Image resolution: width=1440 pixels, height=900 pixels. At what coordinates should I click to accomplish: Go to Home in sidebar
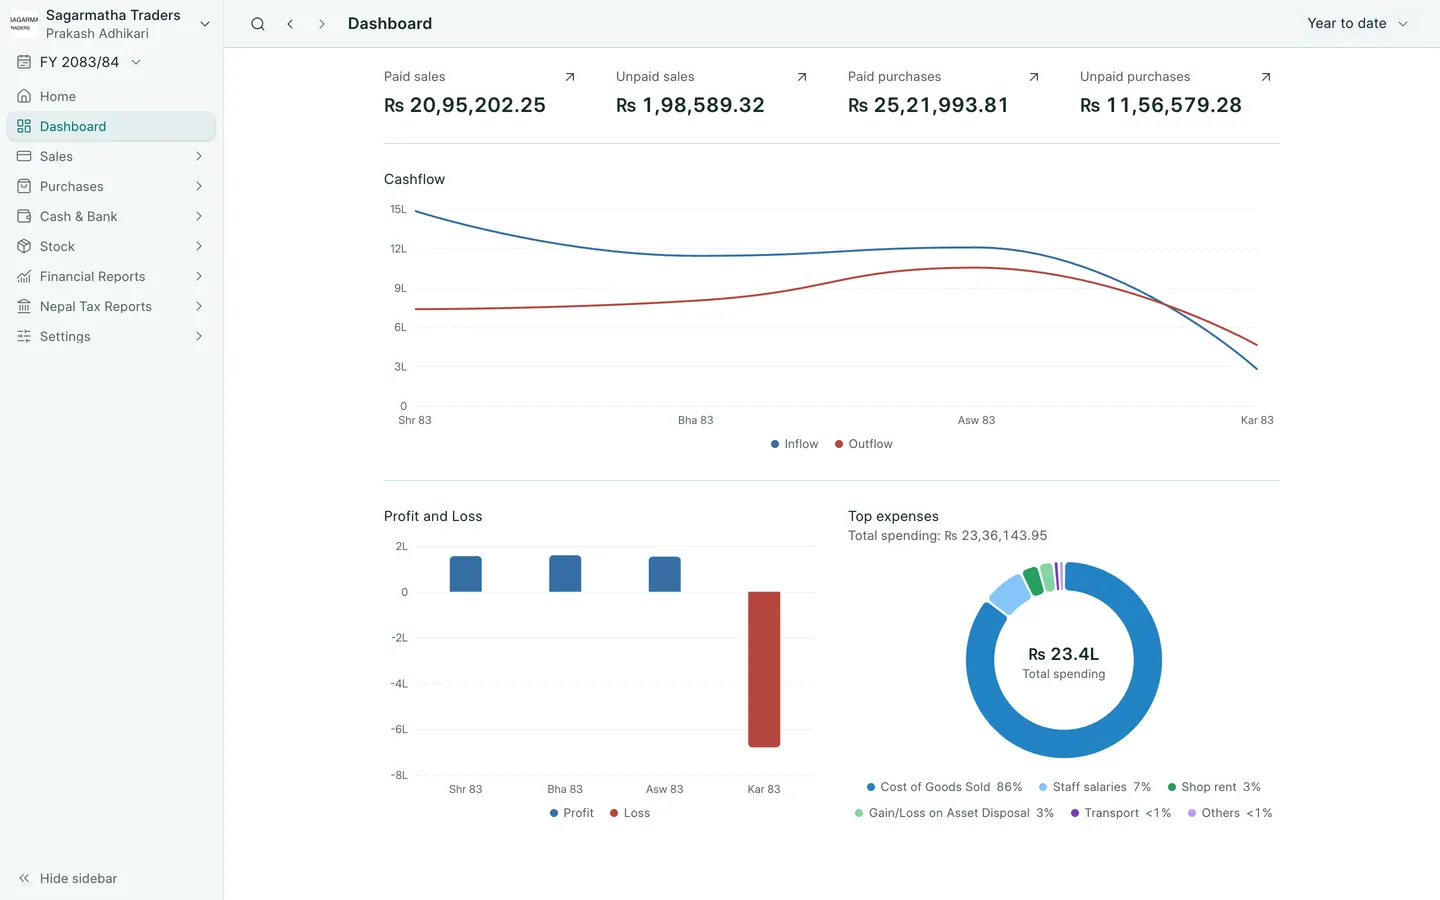[x=111, y=96]
